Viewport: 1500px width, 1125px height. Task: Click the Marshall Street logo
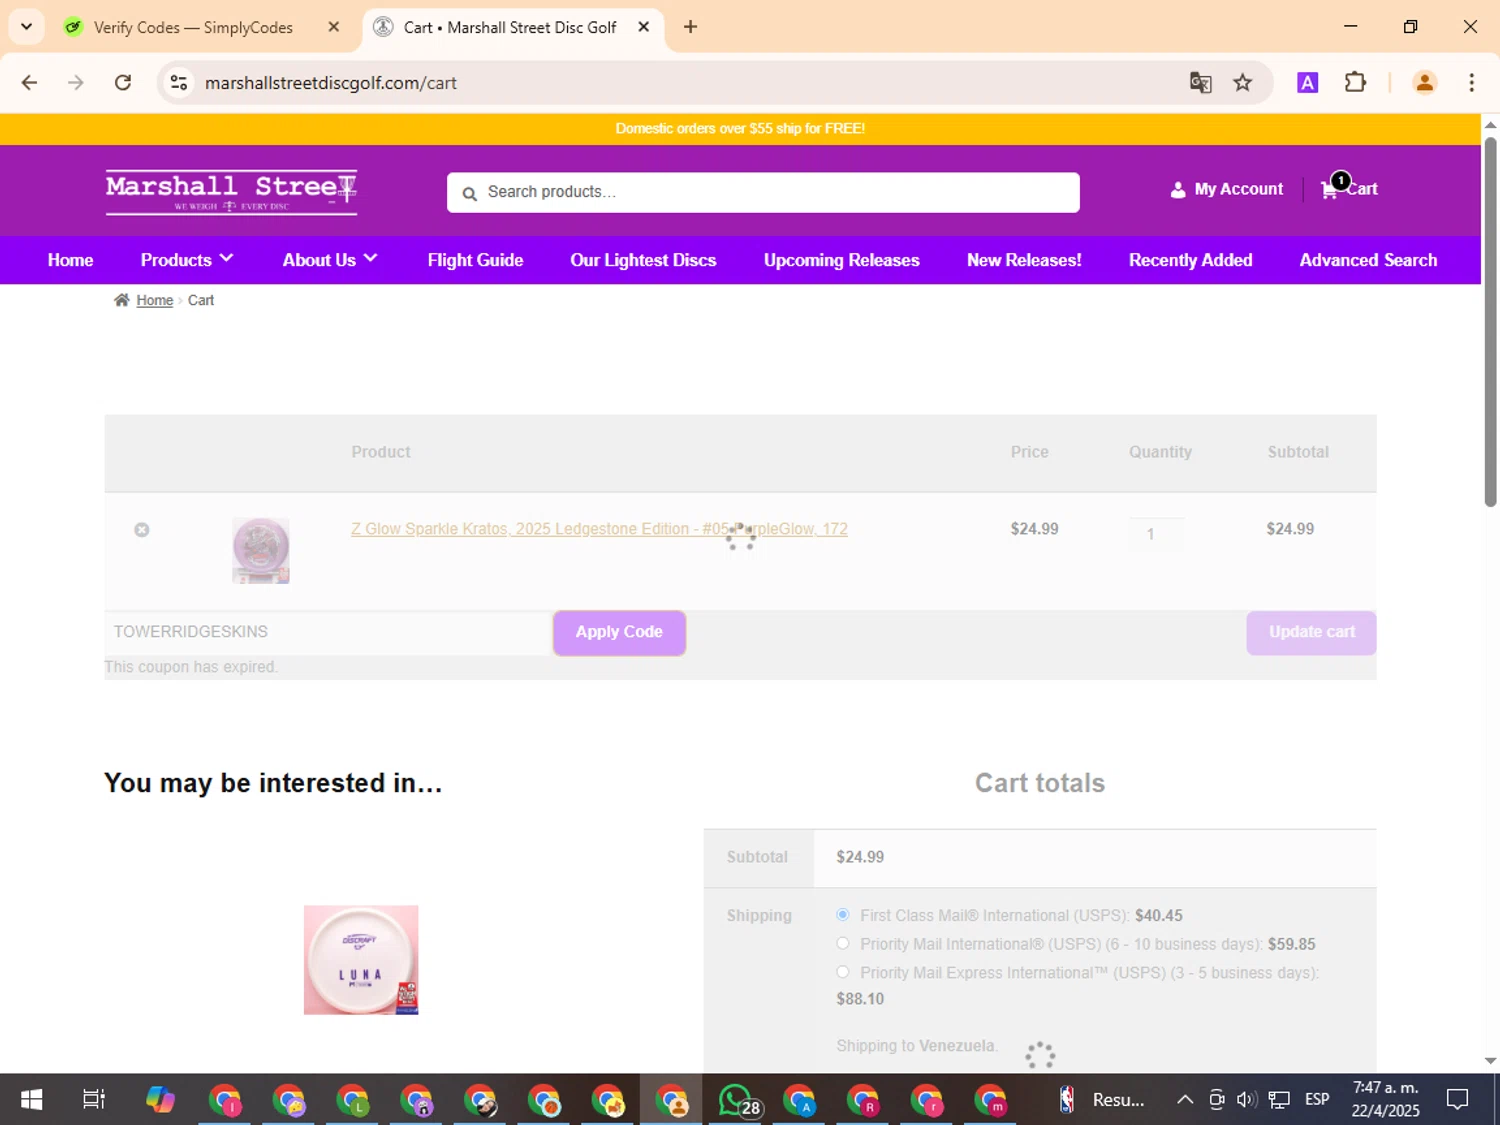click(x=231, y=192)
